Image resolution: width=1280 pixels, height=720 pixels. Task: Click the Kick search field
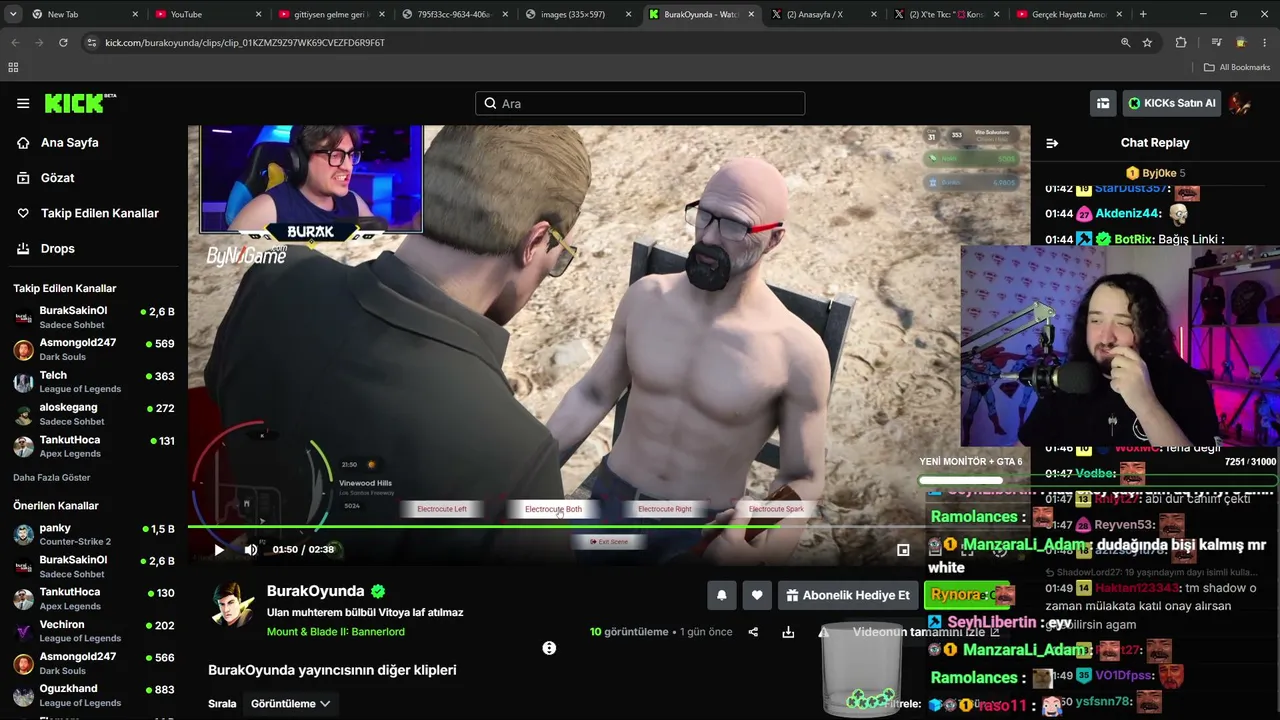point(640,103)
